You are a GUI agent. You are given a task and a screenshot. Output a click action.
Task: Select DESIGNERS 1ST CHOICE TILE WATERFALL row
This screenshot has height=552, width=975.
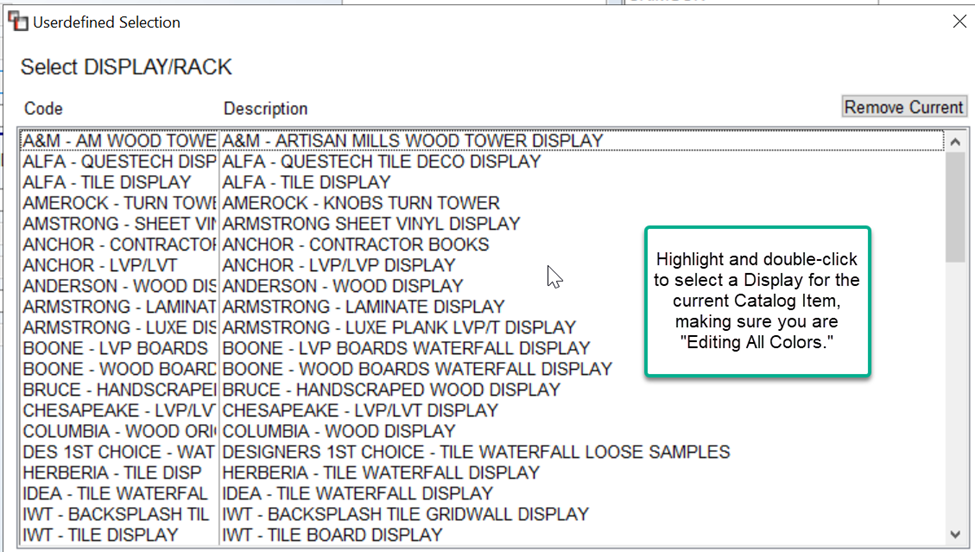(x=482, y=452)
